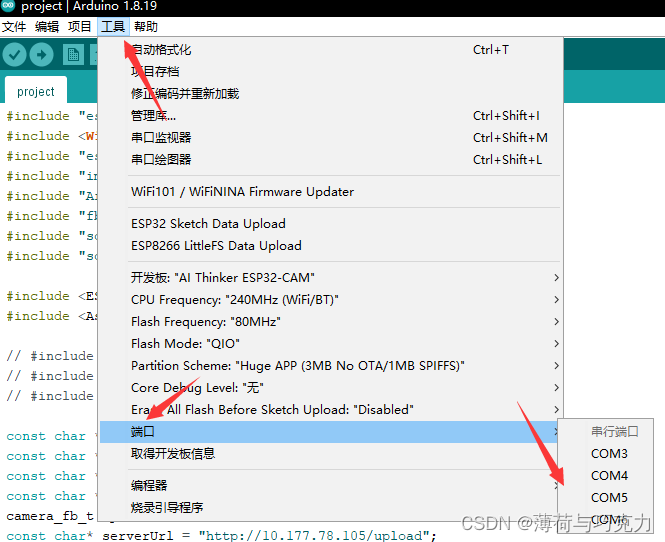Open the 编辑 menu
This screenshot has width=665, height=542.
tap(47, 27)
